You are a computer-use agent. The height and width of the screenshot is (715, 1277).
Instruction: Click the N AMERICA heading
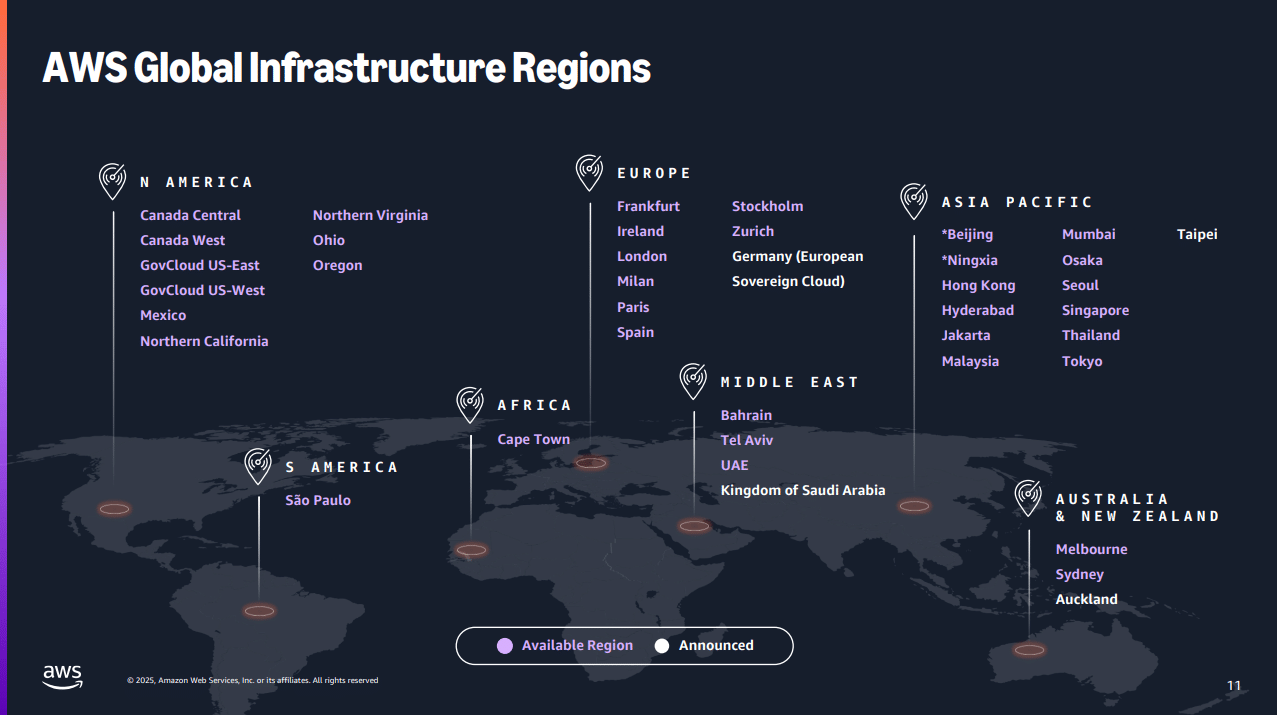click(196, 182)
